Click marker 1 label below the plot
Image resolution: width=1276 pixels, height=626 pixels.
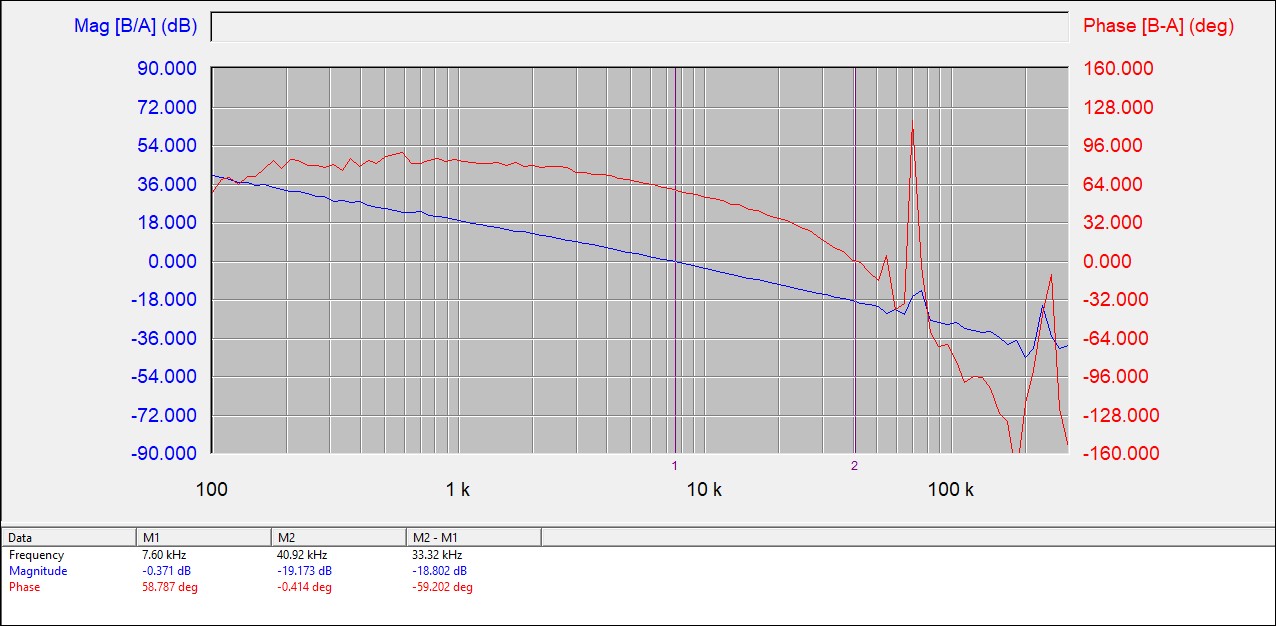tap(675, 466)
